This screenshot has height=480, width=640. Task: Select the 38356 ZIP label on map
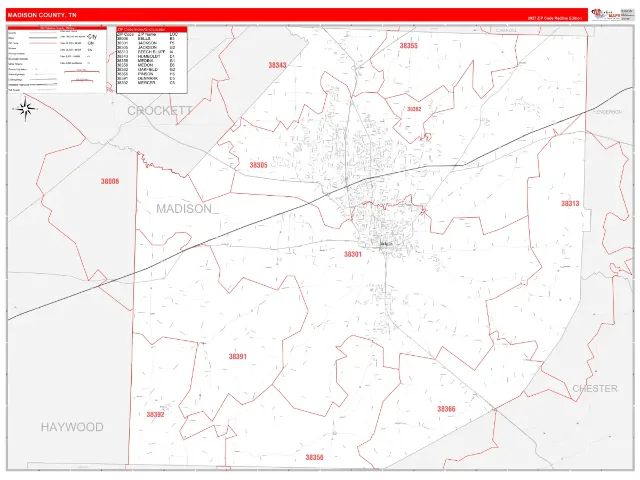(314, 458)
